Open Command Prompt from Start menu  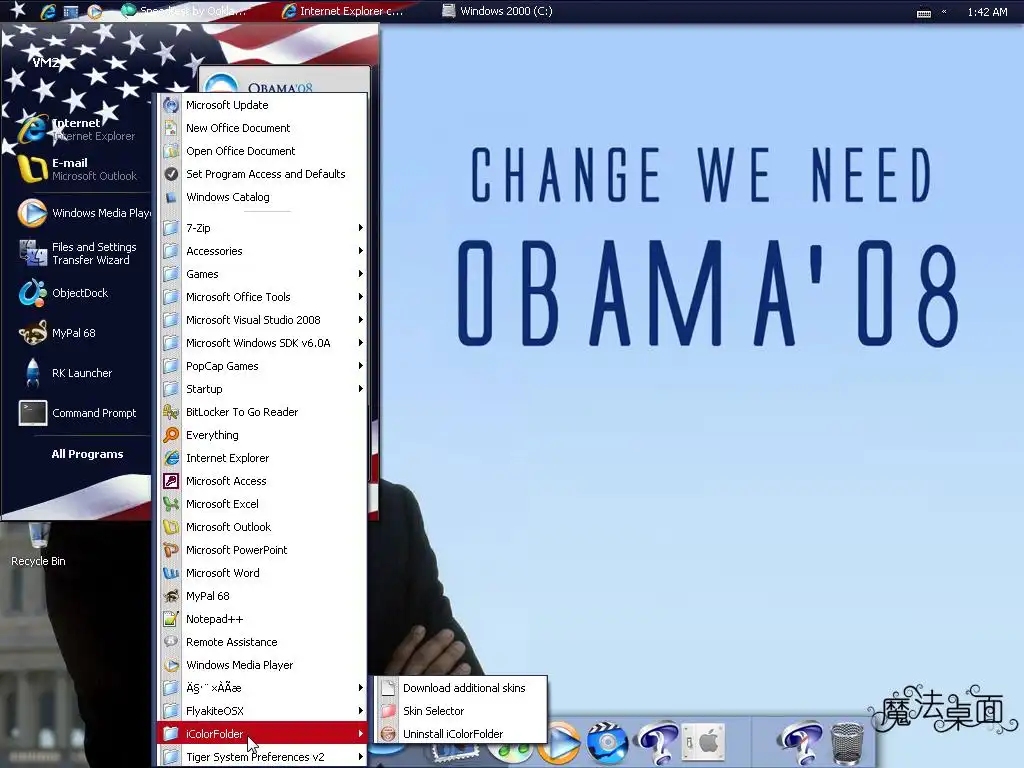pyautogui.click(x=80, y=413)
